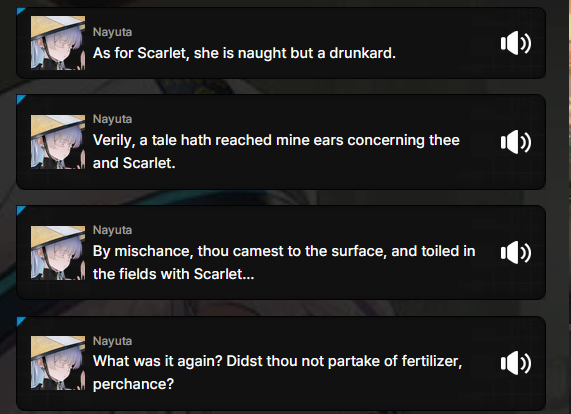Image resolution: width=571 pixels, height=414 pixels.
Task: Select the 'toiled in the fields with Scarlet' dialogue text
Action: [284, 263]
